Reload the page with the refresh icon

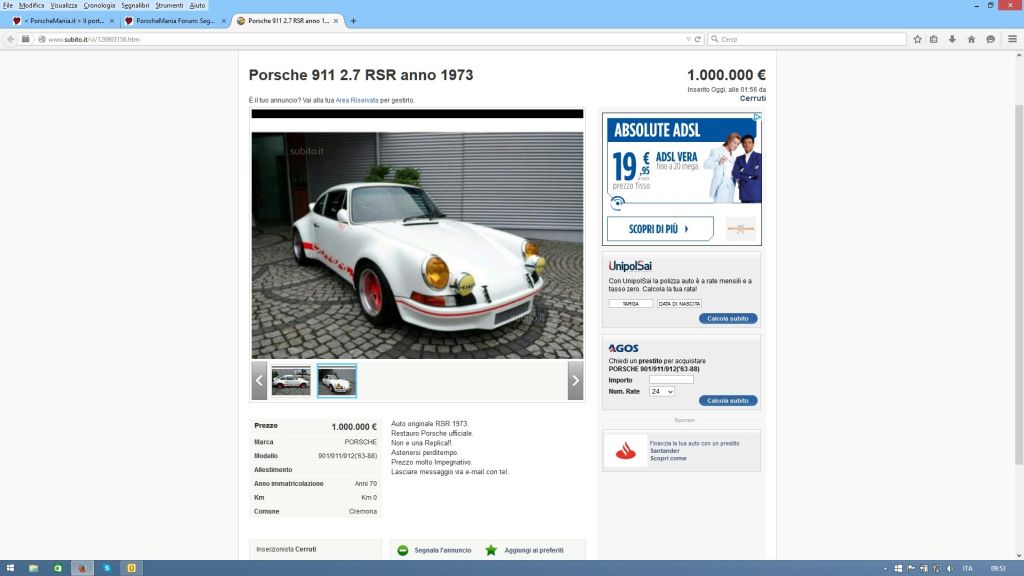pyautogui.click(x=697, y=39)
